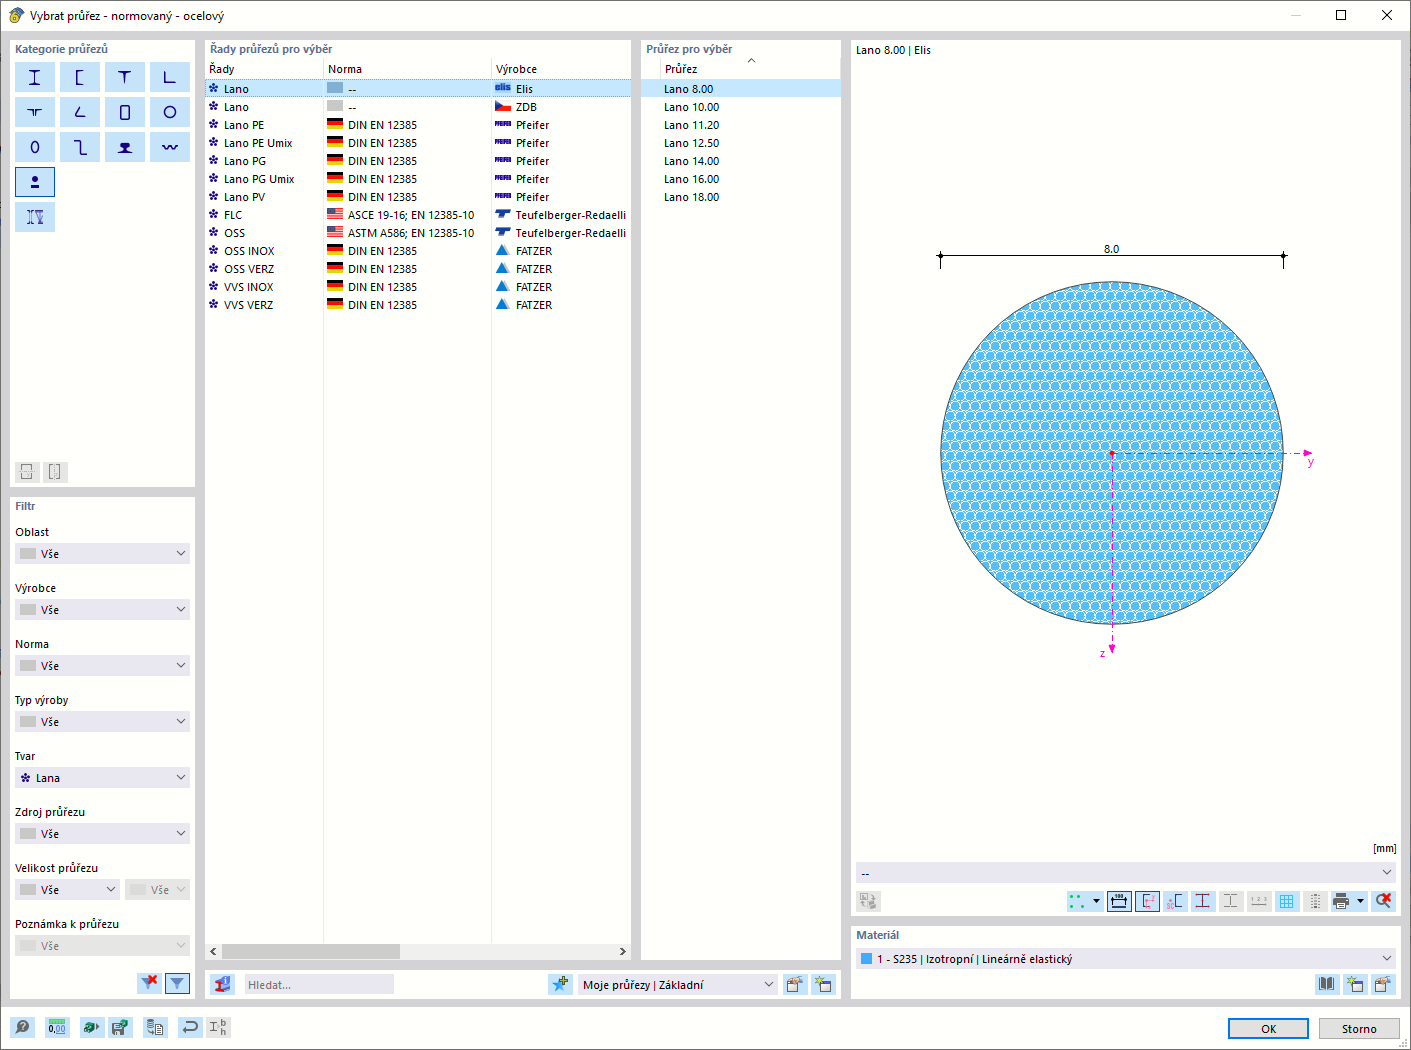This screenshot has height=1050, width=1411.
Task: Open the dropdown below the section preview
Action: 1126,873
